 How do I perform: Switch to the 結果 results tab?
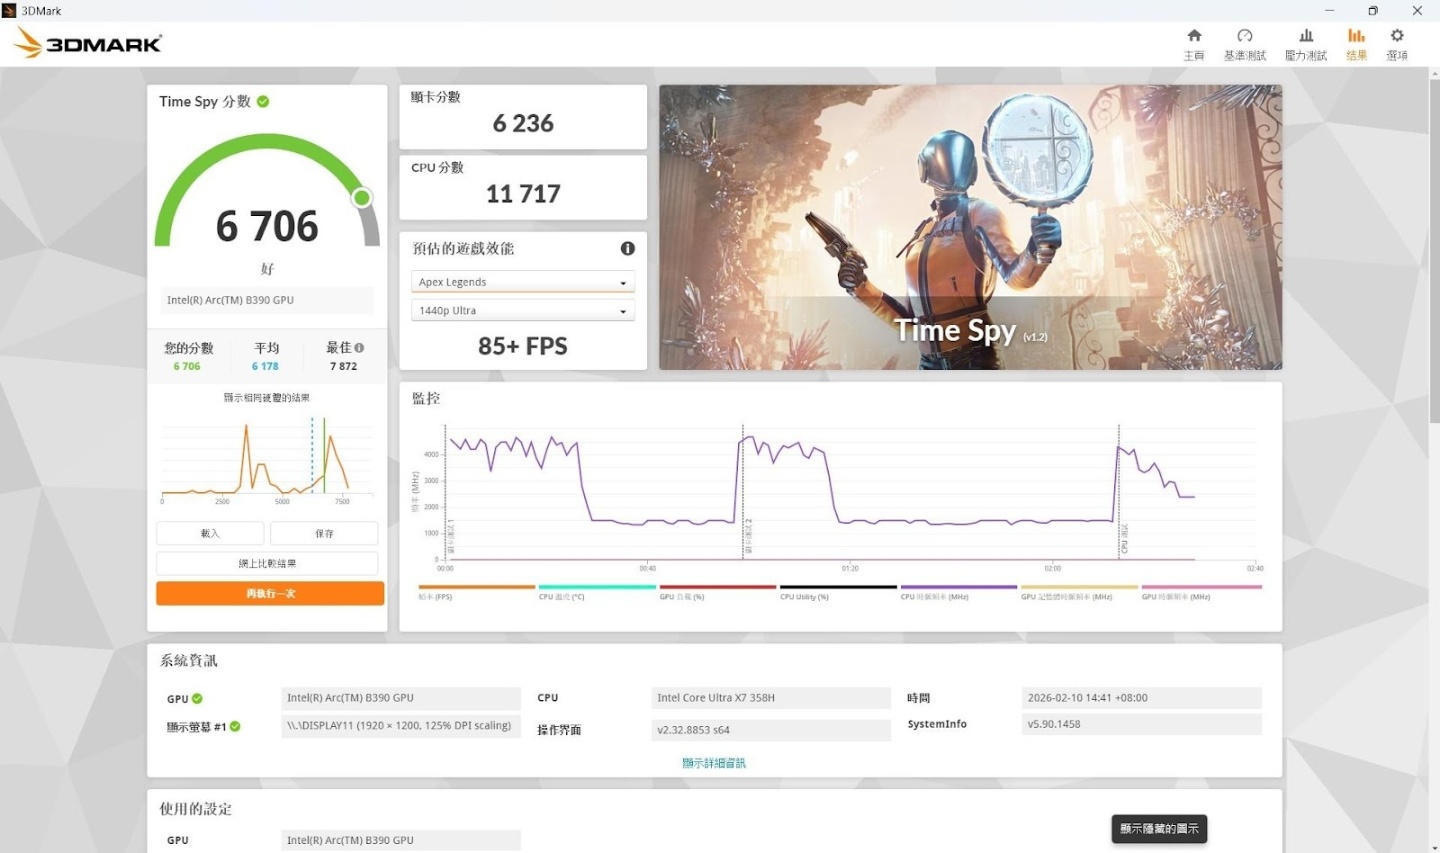pos(1356,44)
